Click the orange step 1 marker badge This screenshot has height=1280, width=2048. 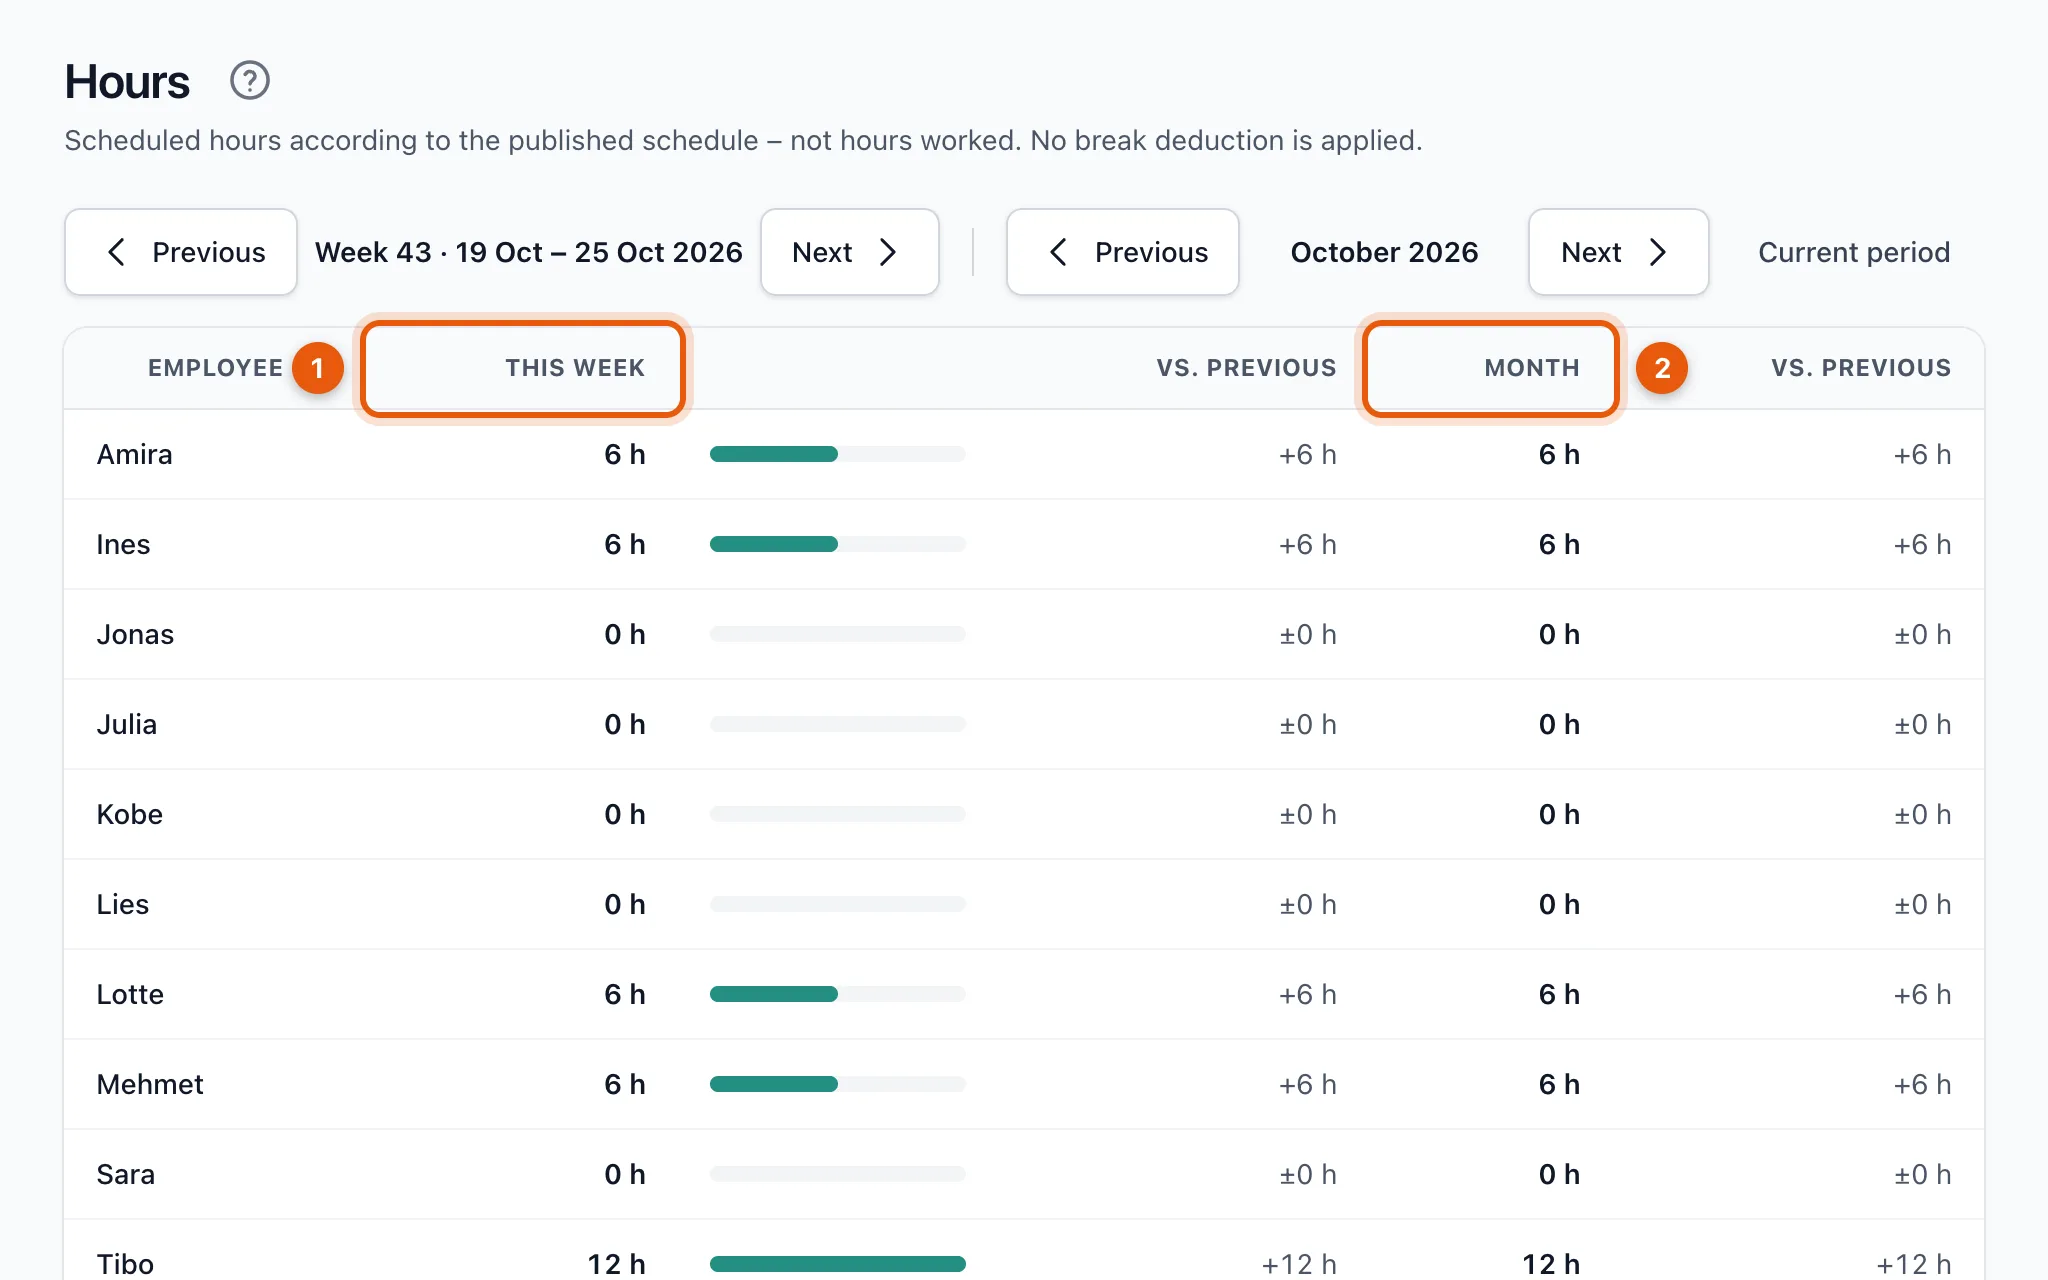[318, 368]
